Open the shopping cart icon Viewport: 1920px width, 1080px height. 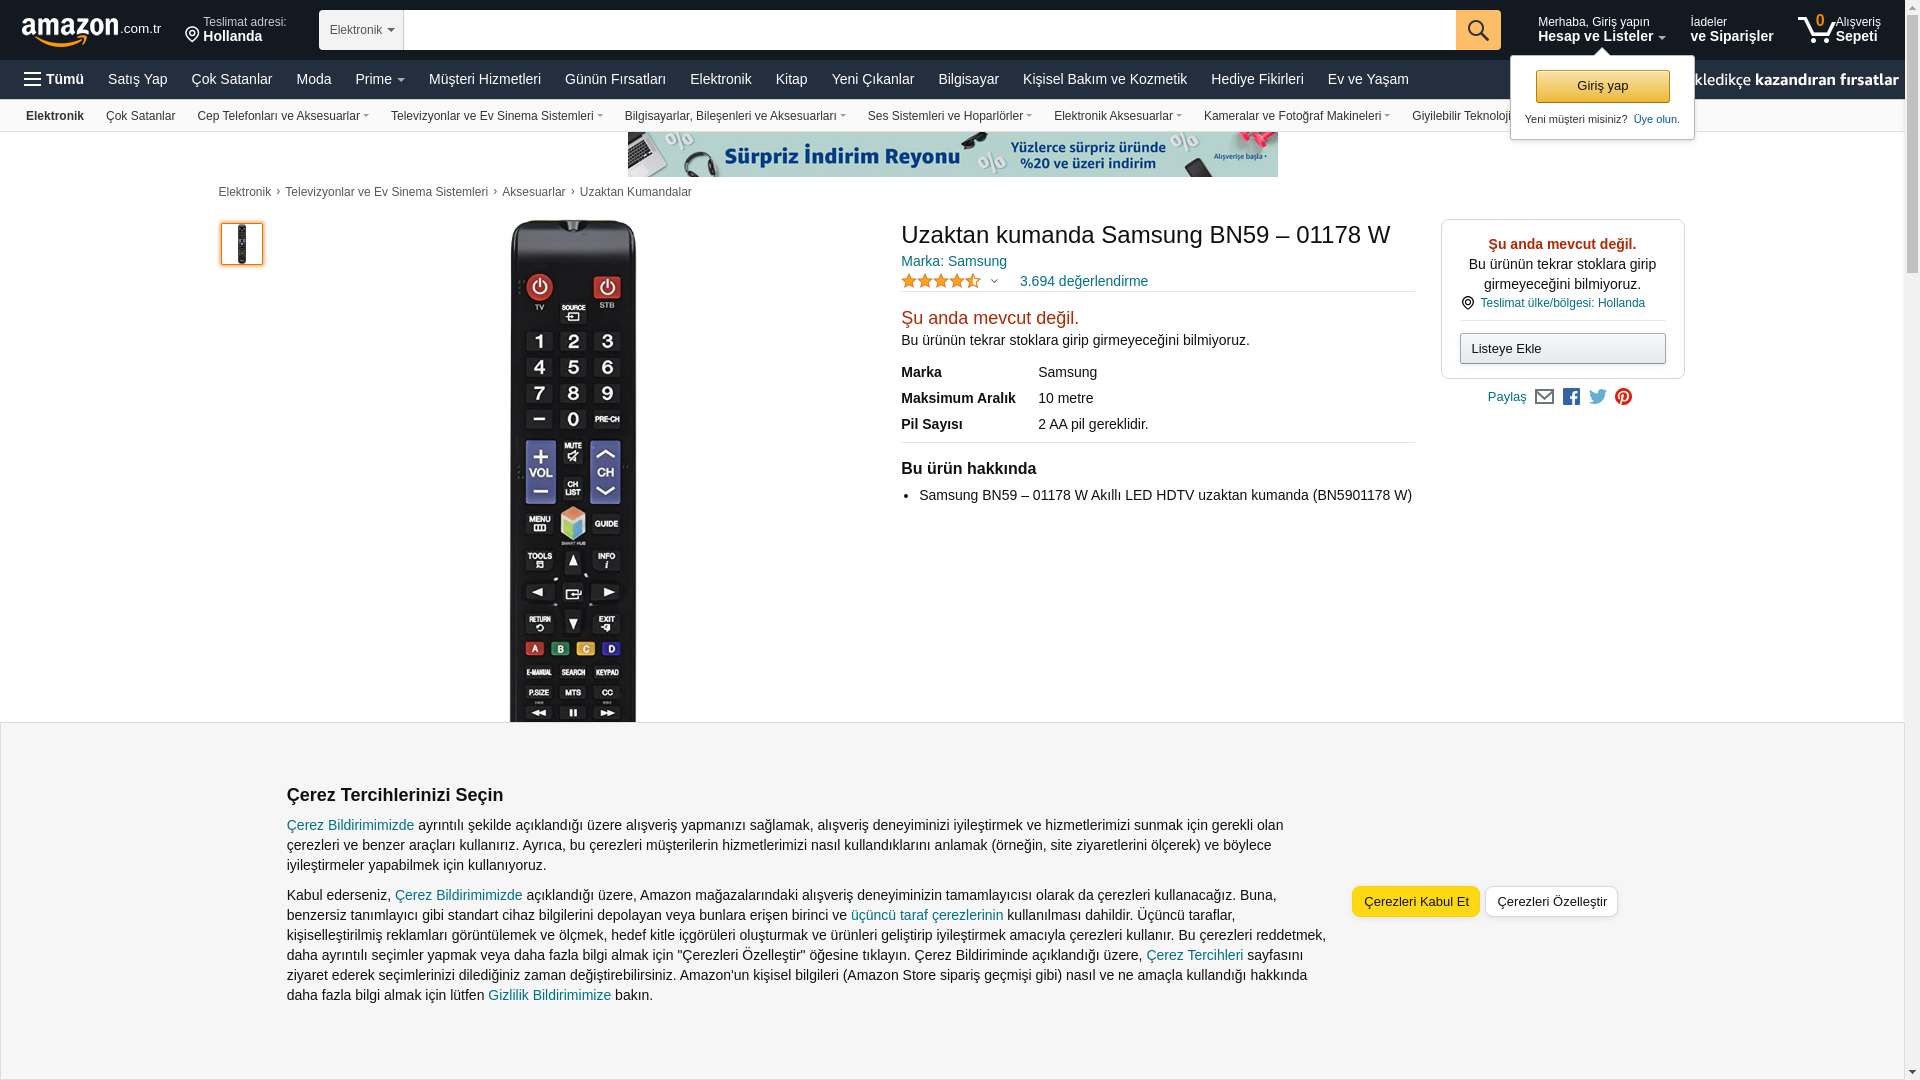tap(1838, 29)
